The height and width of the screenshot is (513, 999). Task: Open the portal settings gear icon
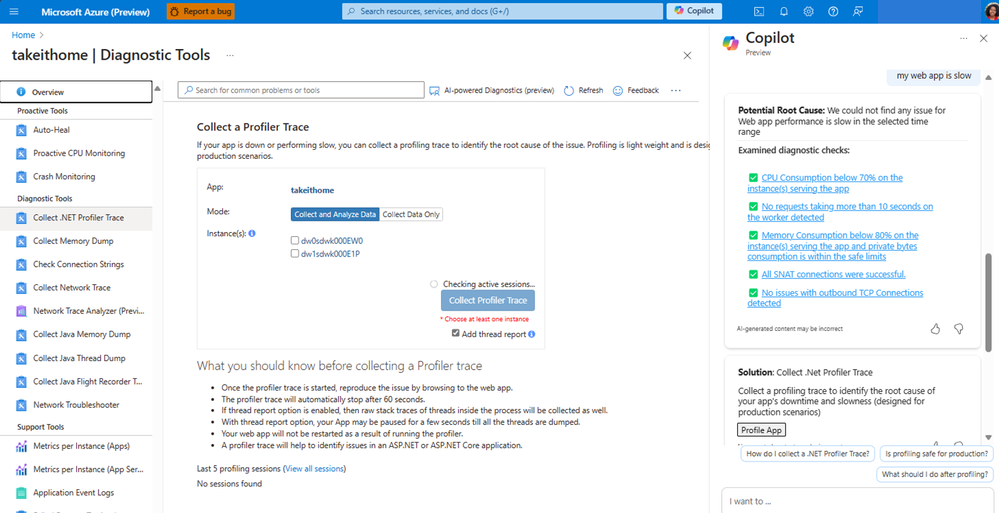[x=809, y=11]
